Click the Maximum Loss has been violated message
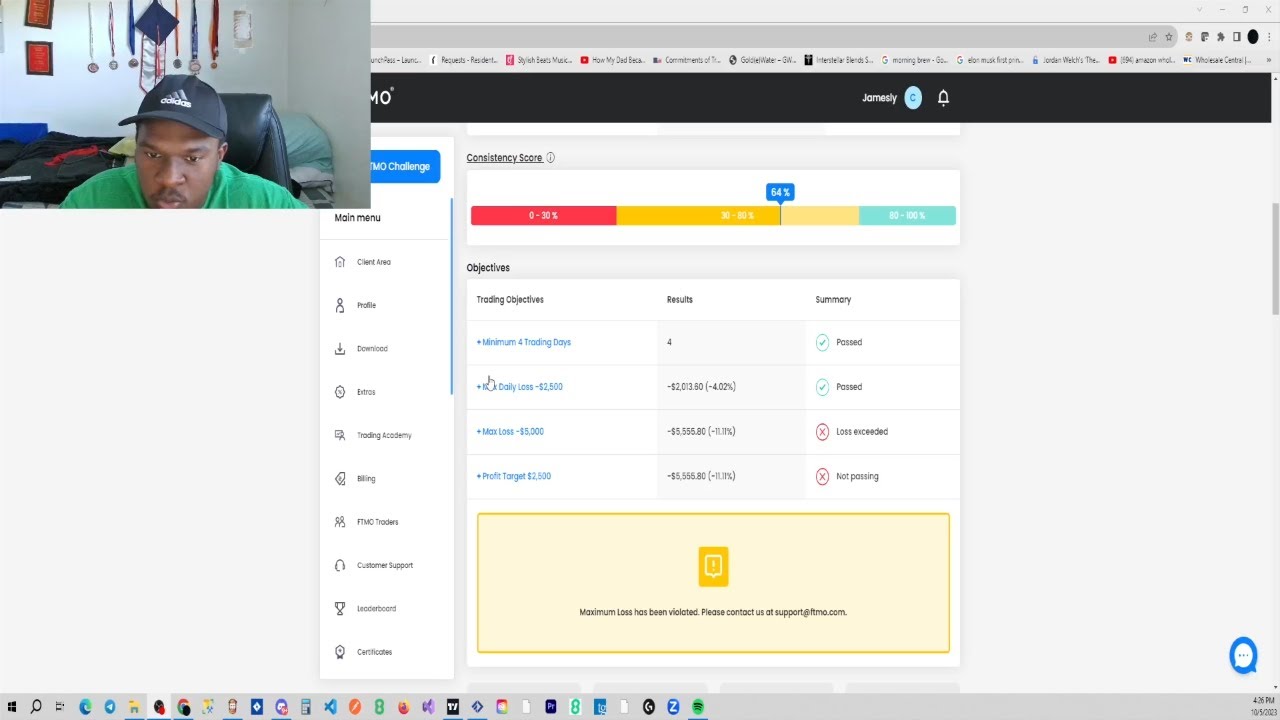 (x=713, y=612)
